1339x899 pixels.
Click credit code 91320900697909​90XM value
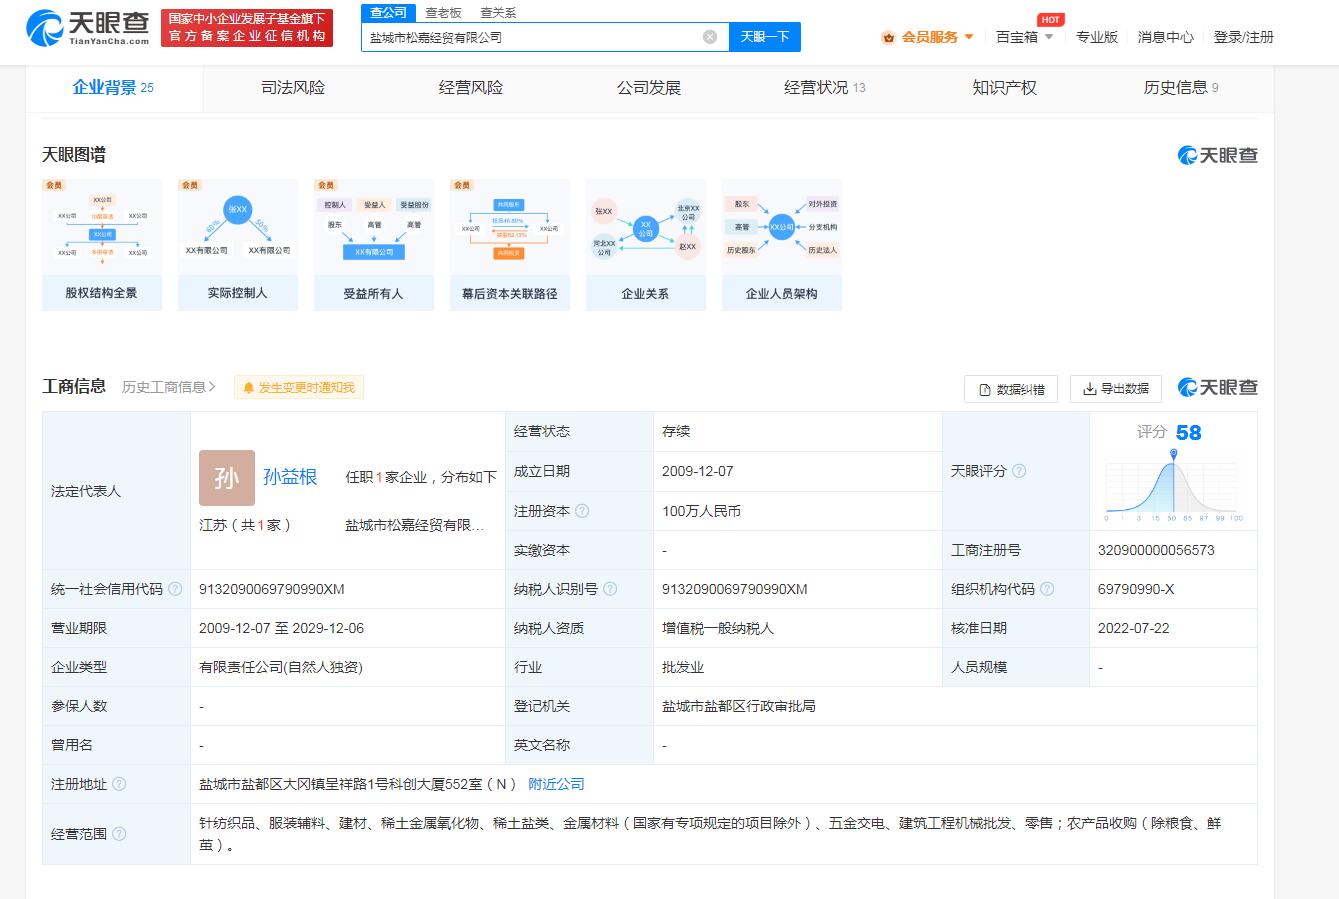pos(272,589)
